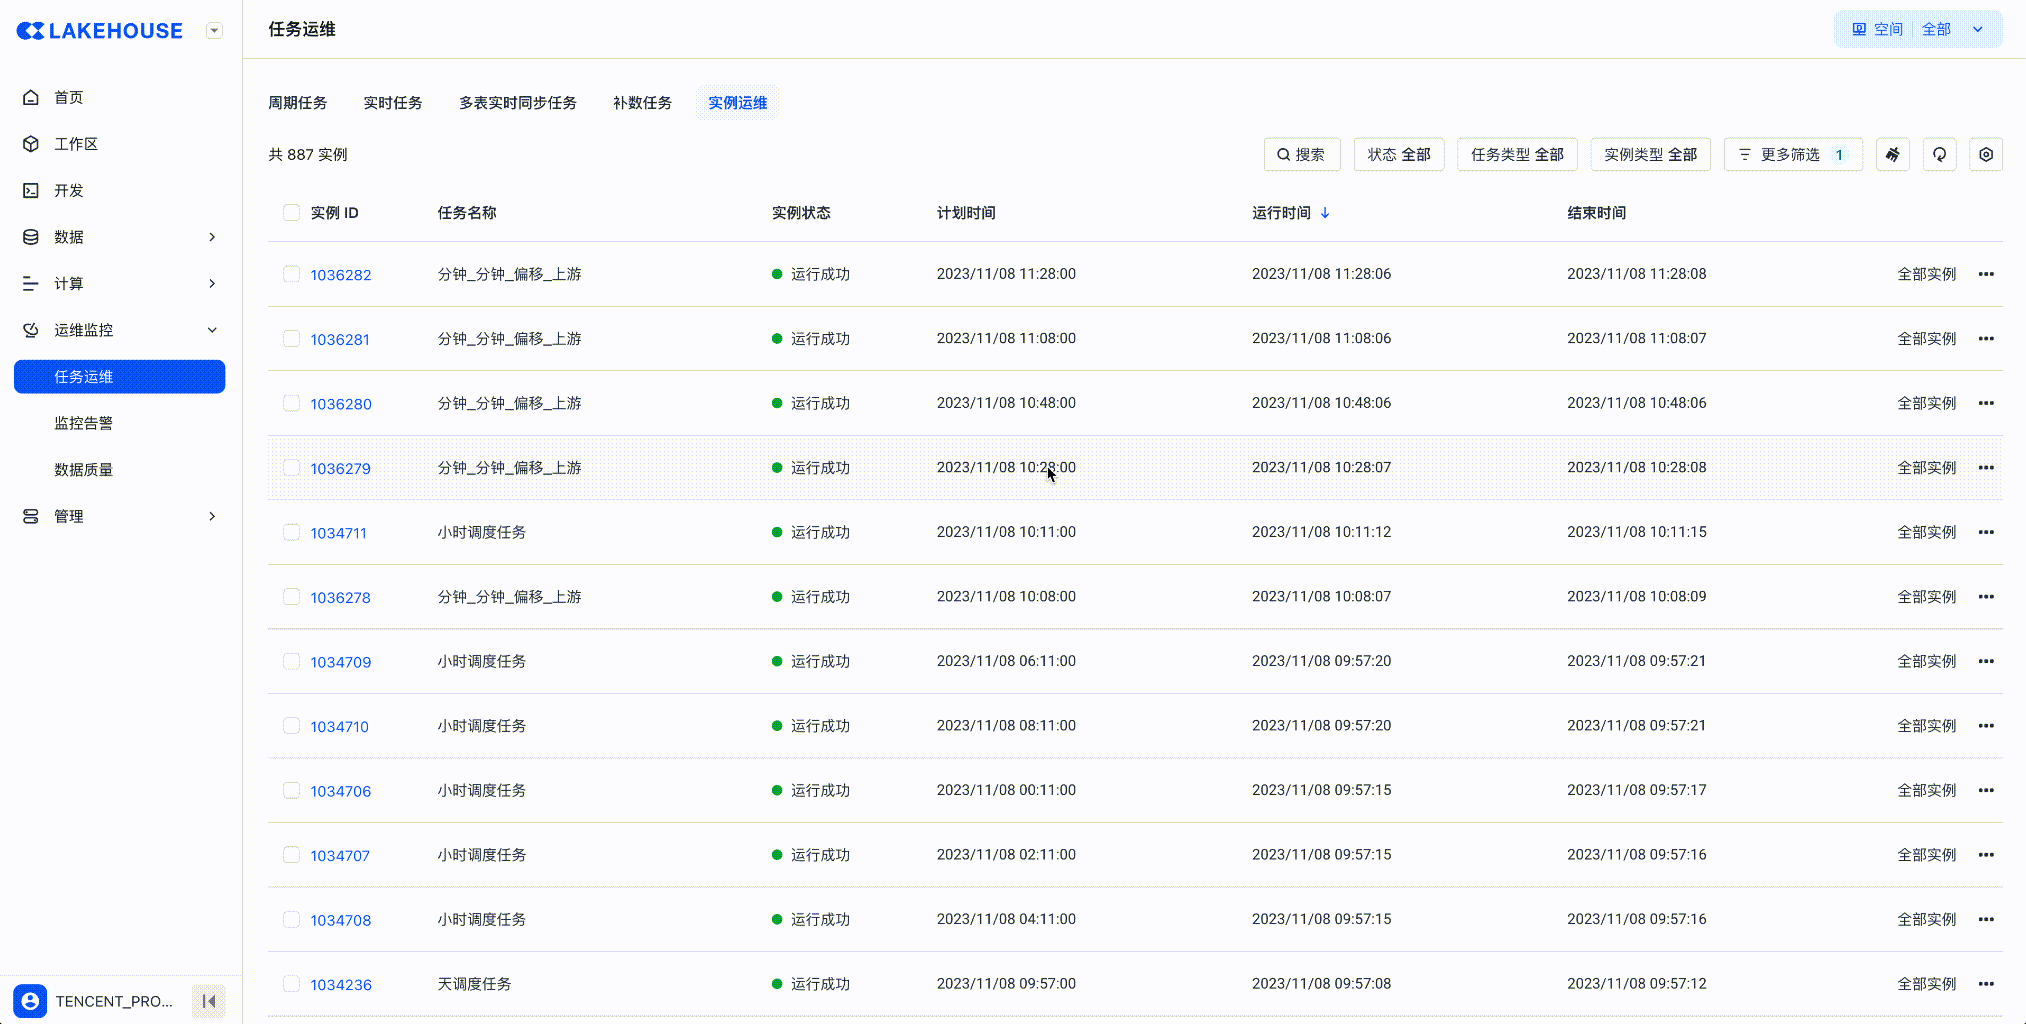Open more actions for instance 1036282
Viewport: 2026px width, 1024px height.
[x=1985, y=274]
